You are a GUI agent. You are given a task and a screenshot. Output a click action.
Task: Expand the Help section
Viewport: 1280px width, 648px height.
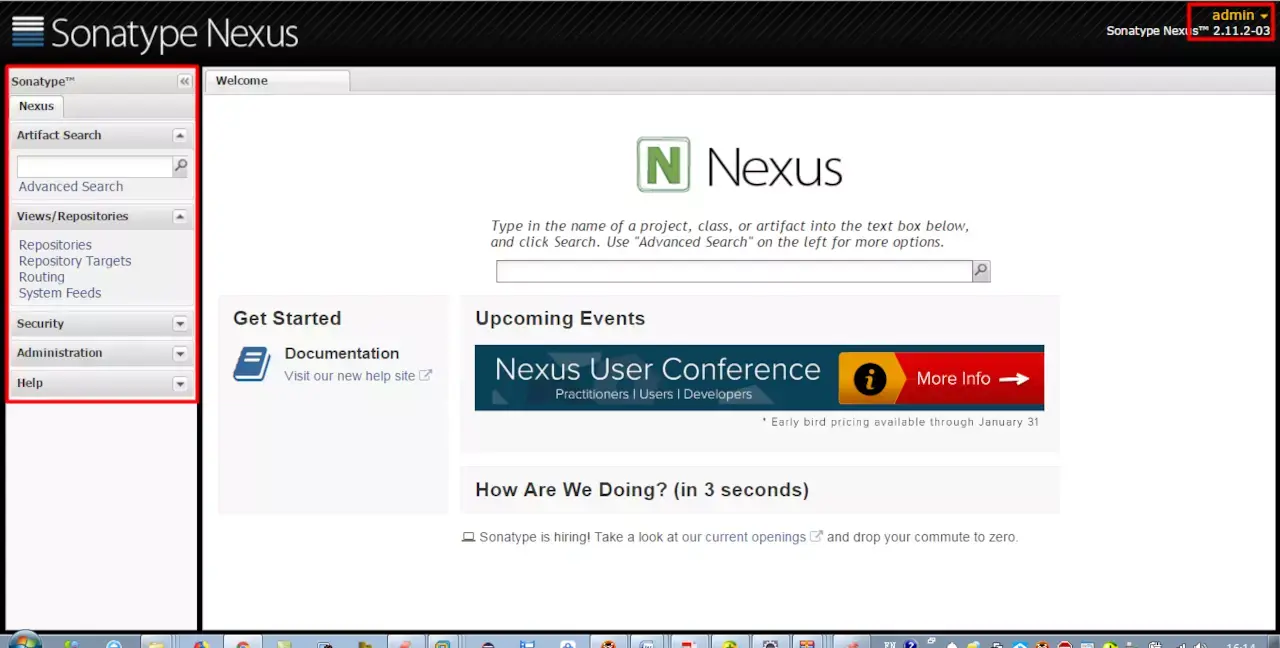click(x=180, y=384)
